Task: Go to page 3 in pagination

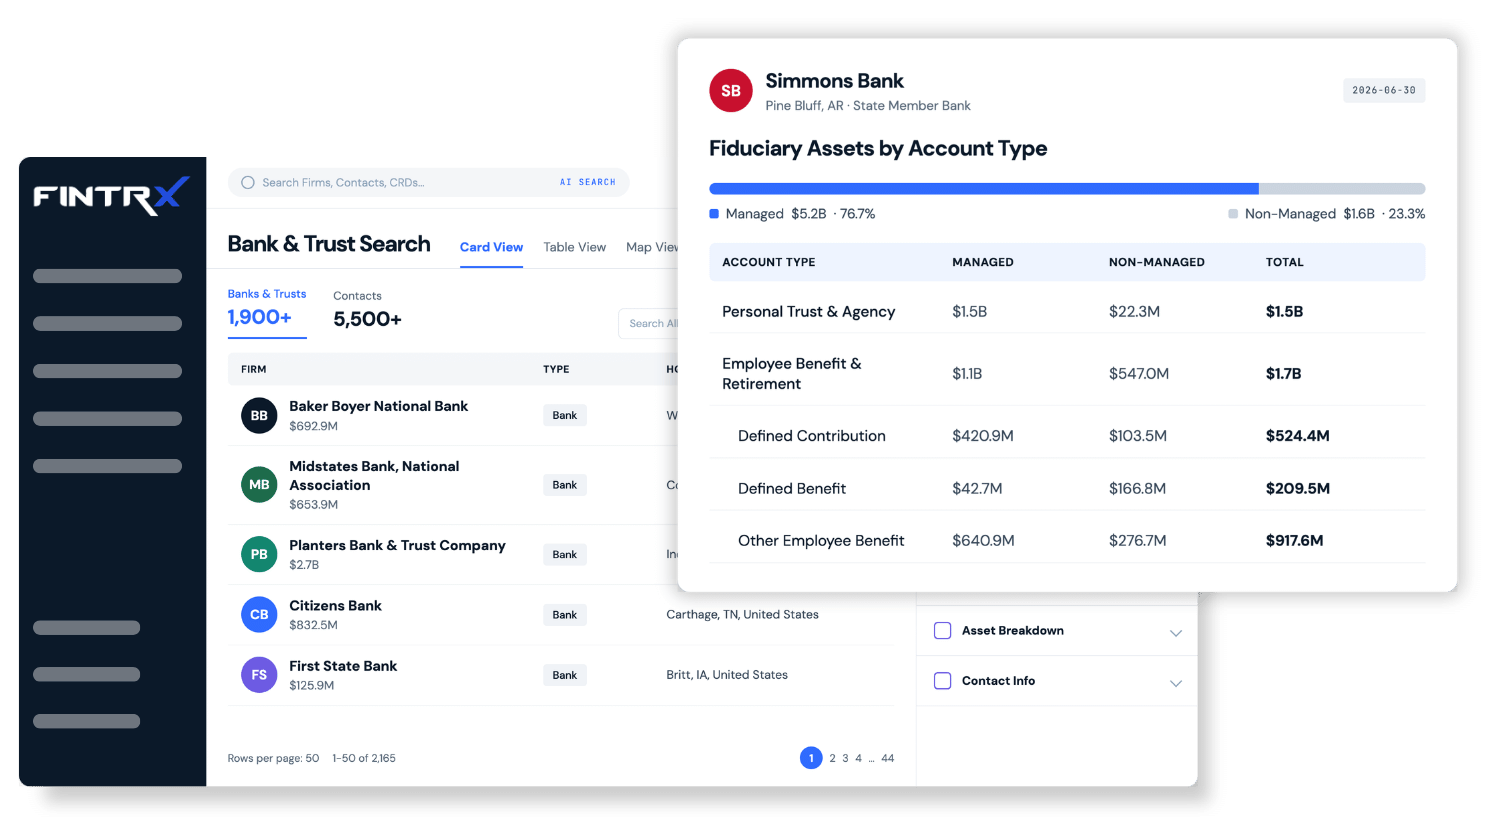Action: click(x=845, y=759)
